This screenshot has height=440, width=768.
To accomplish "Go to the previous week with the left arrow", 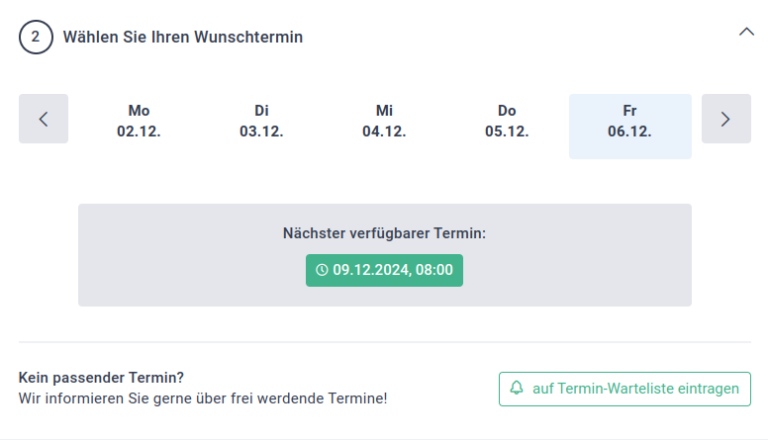I will click(44, 119).
